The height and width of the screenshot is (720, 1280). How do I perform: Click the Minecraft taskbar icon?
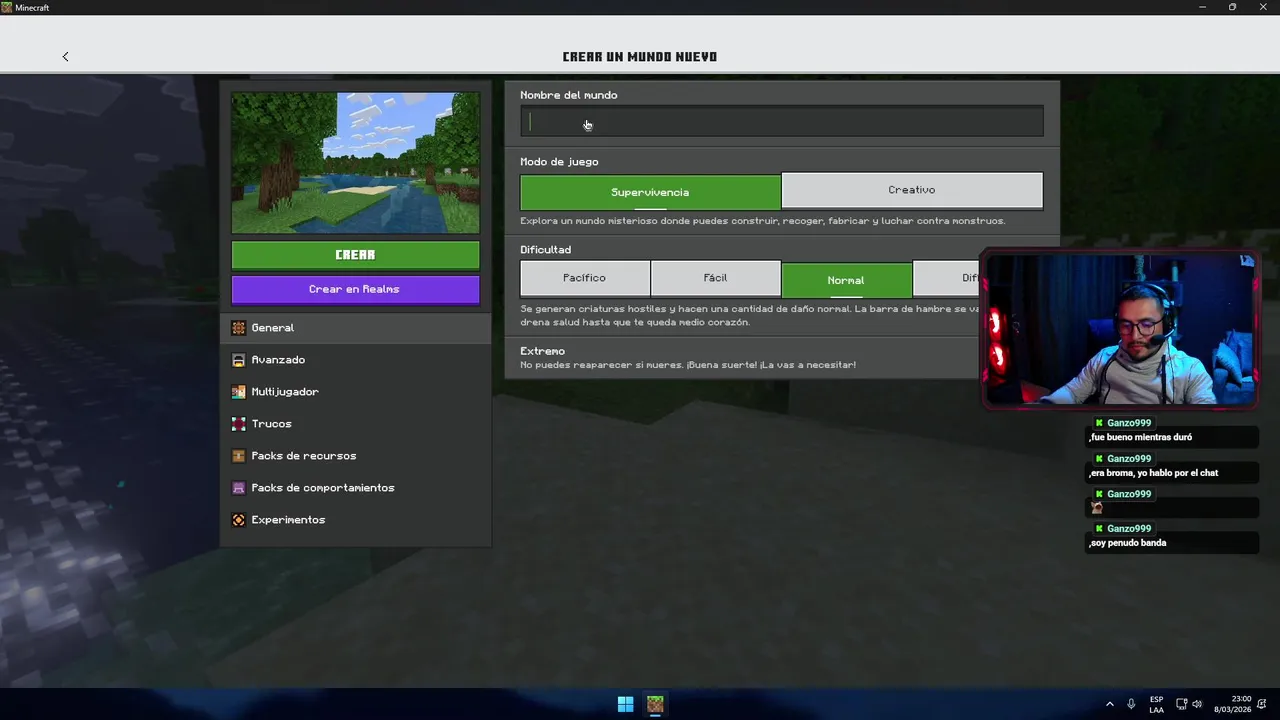(655, 704)
